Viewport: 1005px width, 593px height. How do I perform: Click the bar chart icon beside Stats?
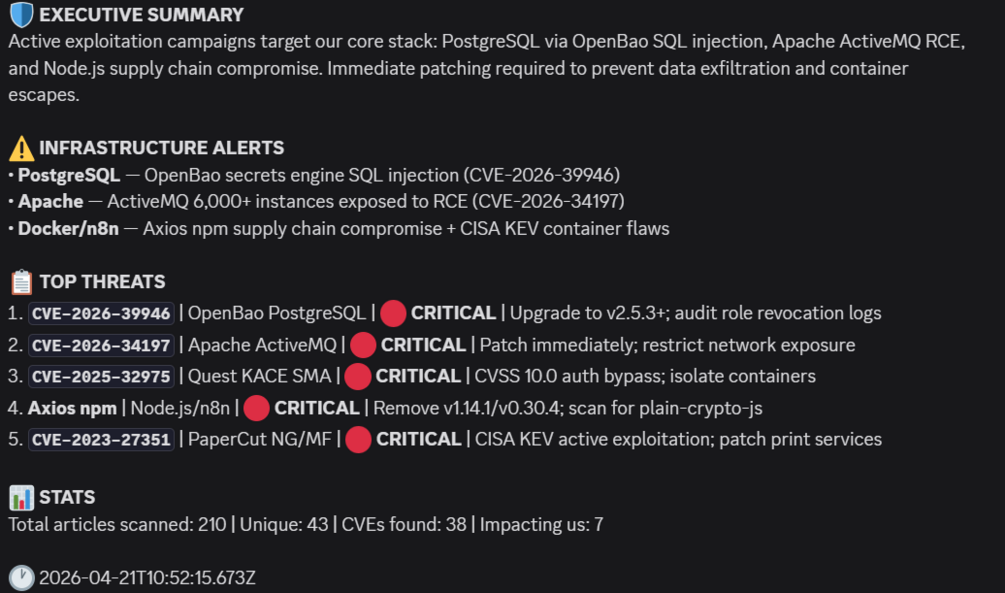(21, 497)
